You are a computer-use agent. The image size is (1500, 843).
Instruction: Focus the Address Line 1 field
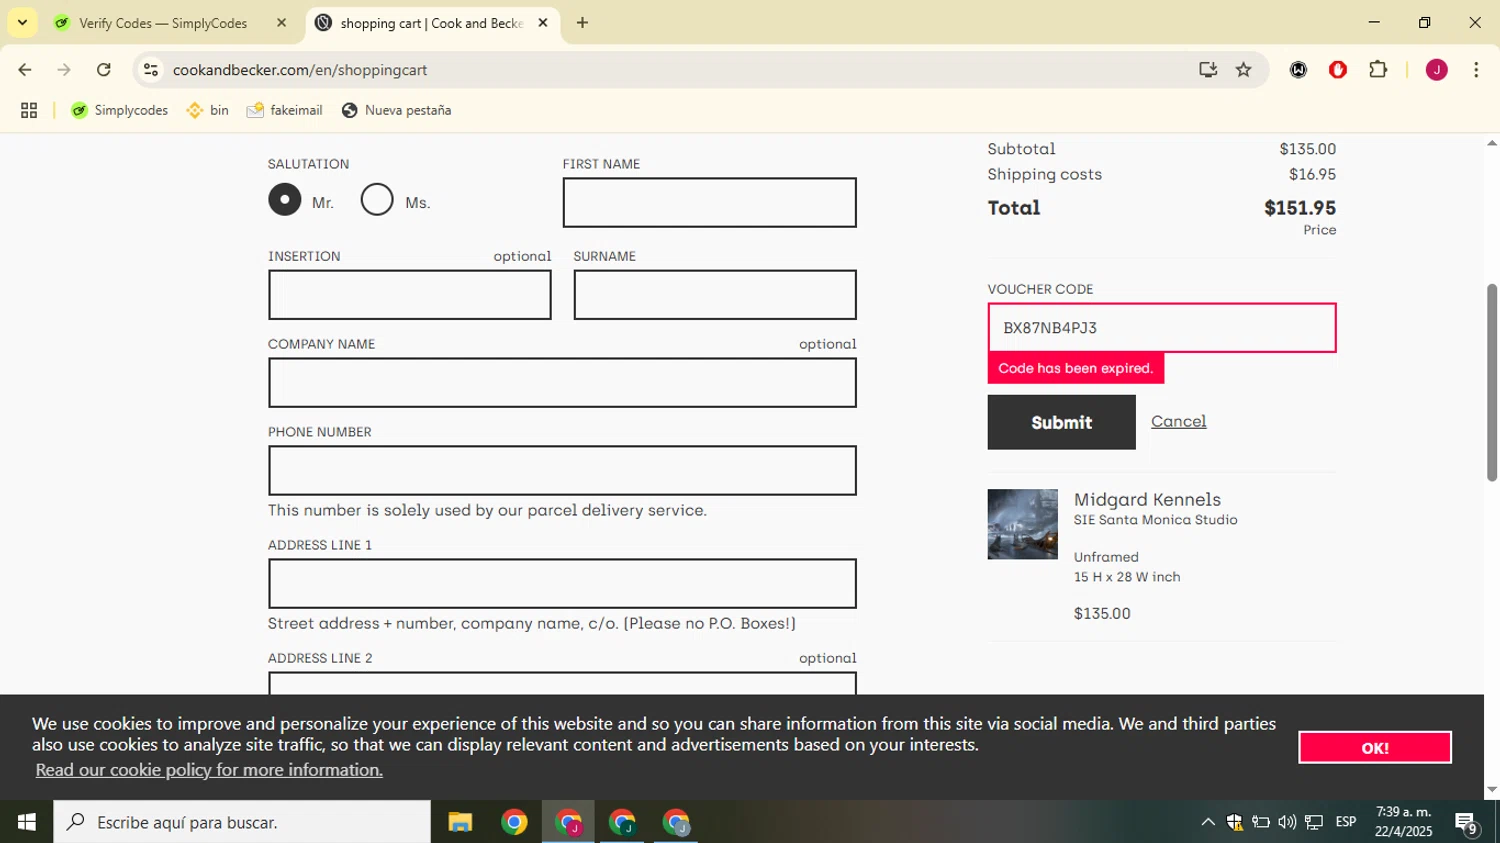tap(562, 584)
